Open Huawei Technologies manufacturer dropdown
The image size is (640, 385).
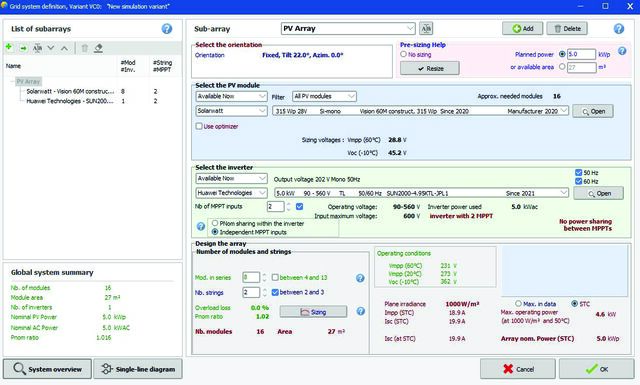(231, 193)
